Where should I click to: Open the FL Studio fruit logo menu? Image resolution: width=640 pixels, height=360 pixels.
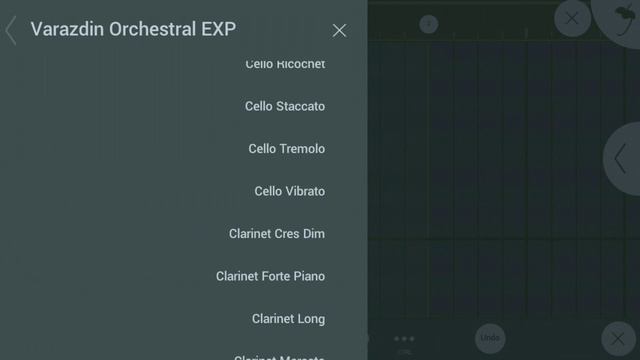[620, 20]
